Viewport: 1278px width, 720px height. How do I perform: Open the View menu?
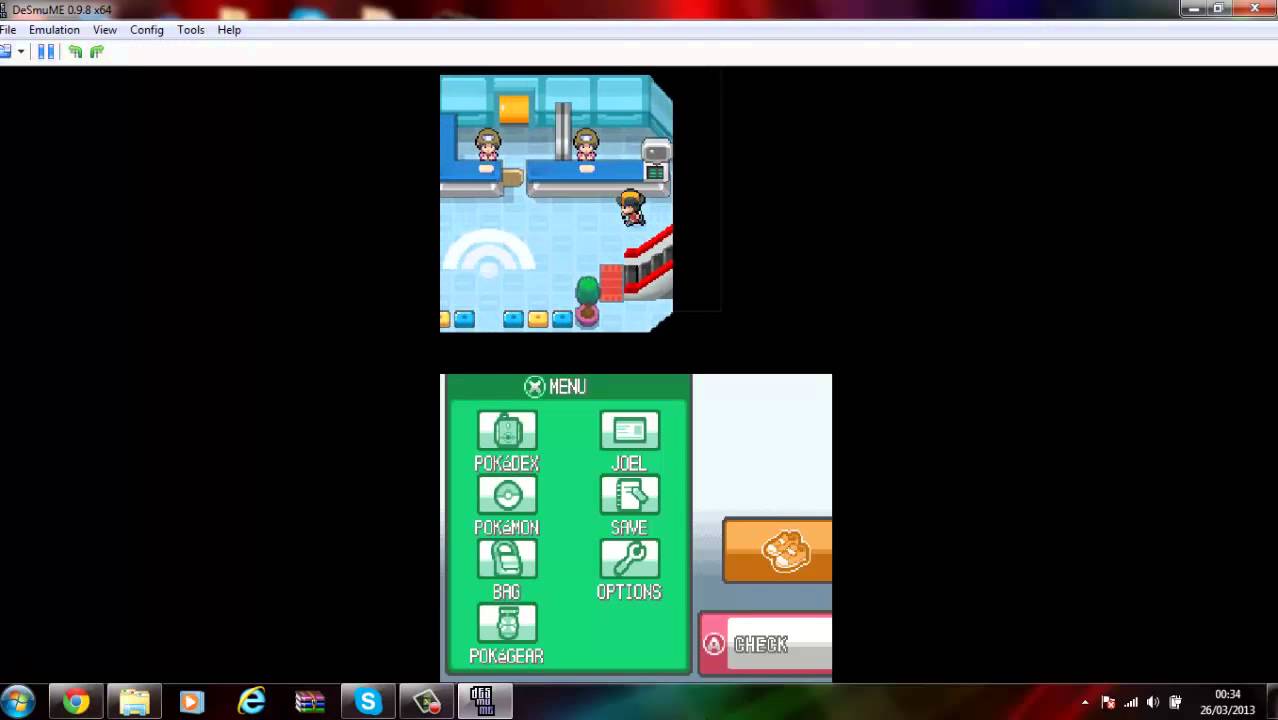coord(105,30)
